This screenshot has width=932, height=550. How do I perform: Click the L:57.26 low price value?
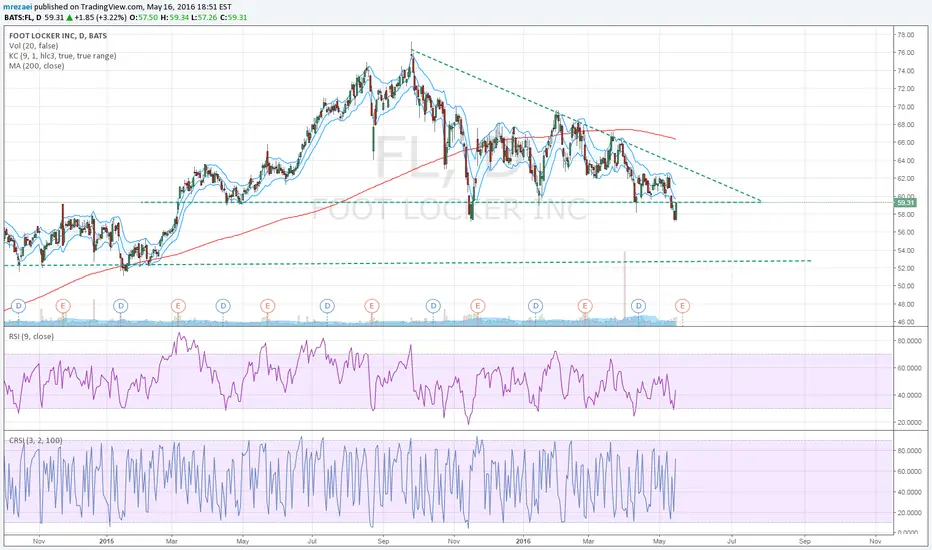205,17
